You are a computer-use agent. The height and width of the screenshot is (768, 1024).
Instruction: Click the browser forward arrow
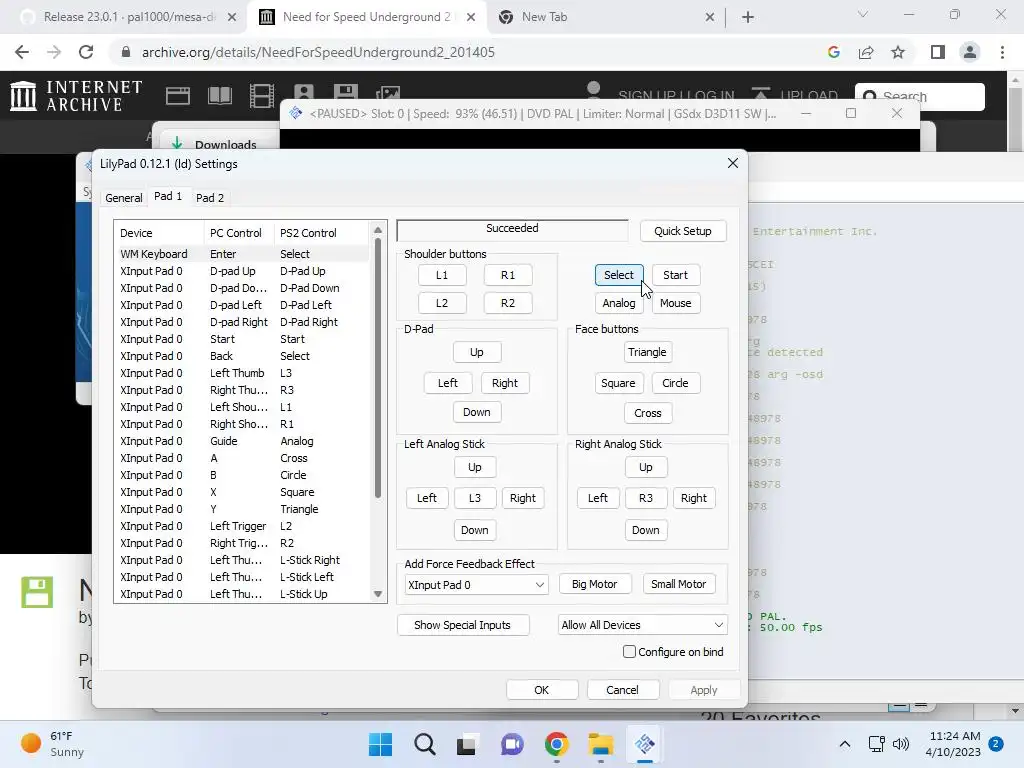tap(54, 52)
